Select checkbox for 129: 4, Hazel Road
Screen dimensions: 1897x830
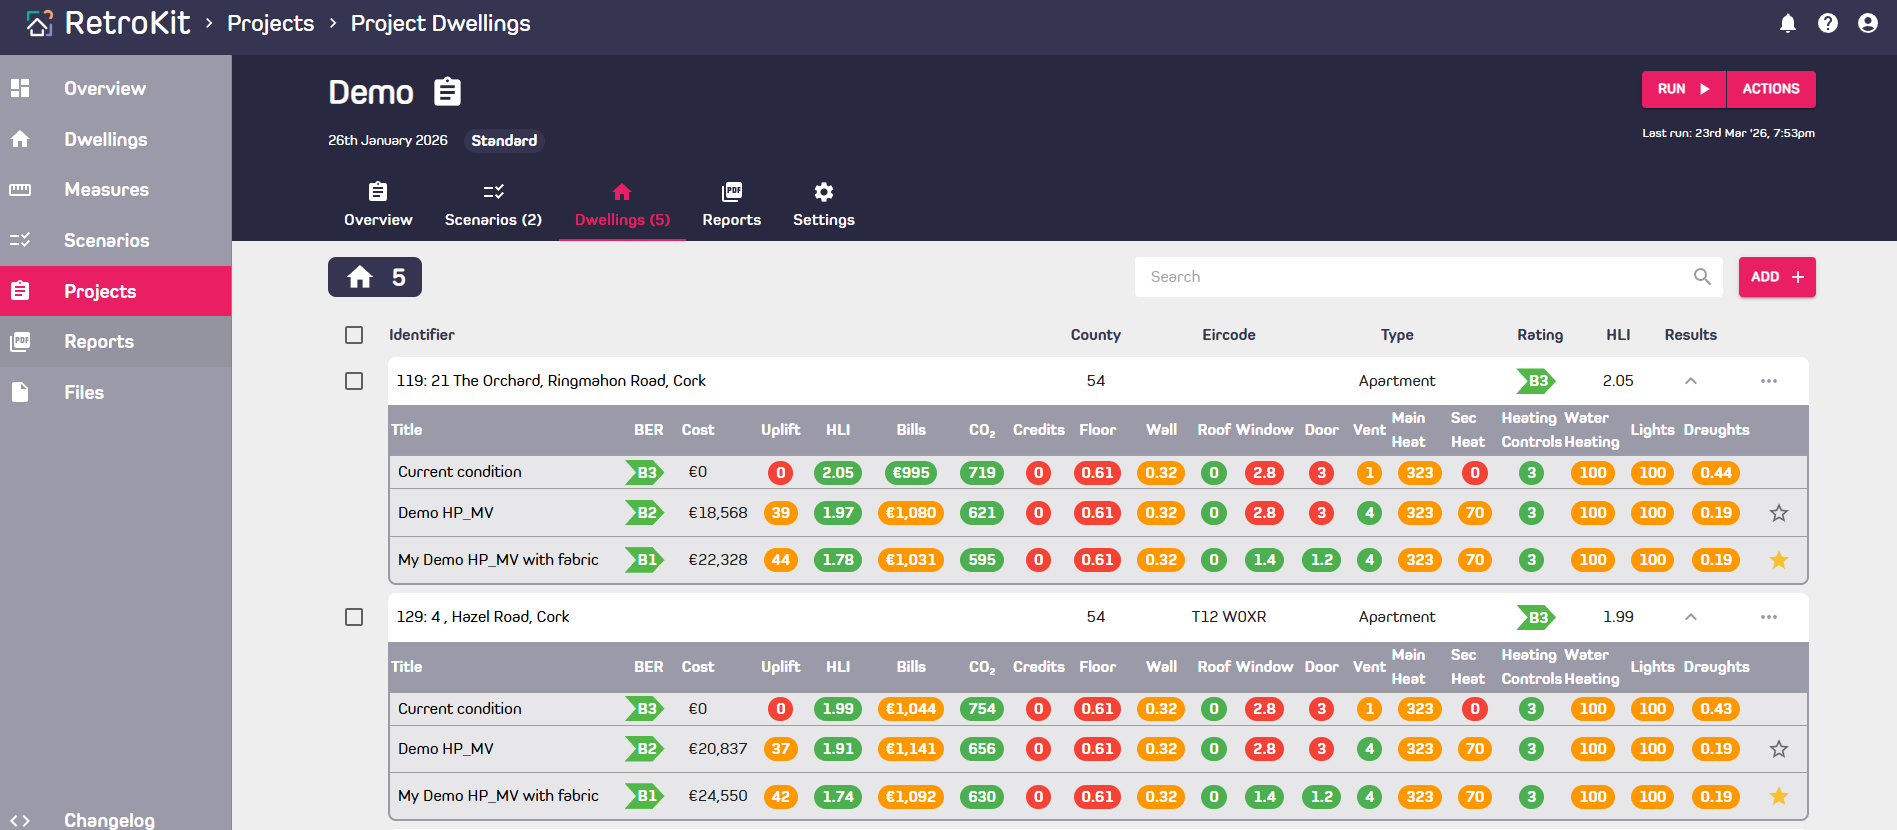tap(354, 617)
